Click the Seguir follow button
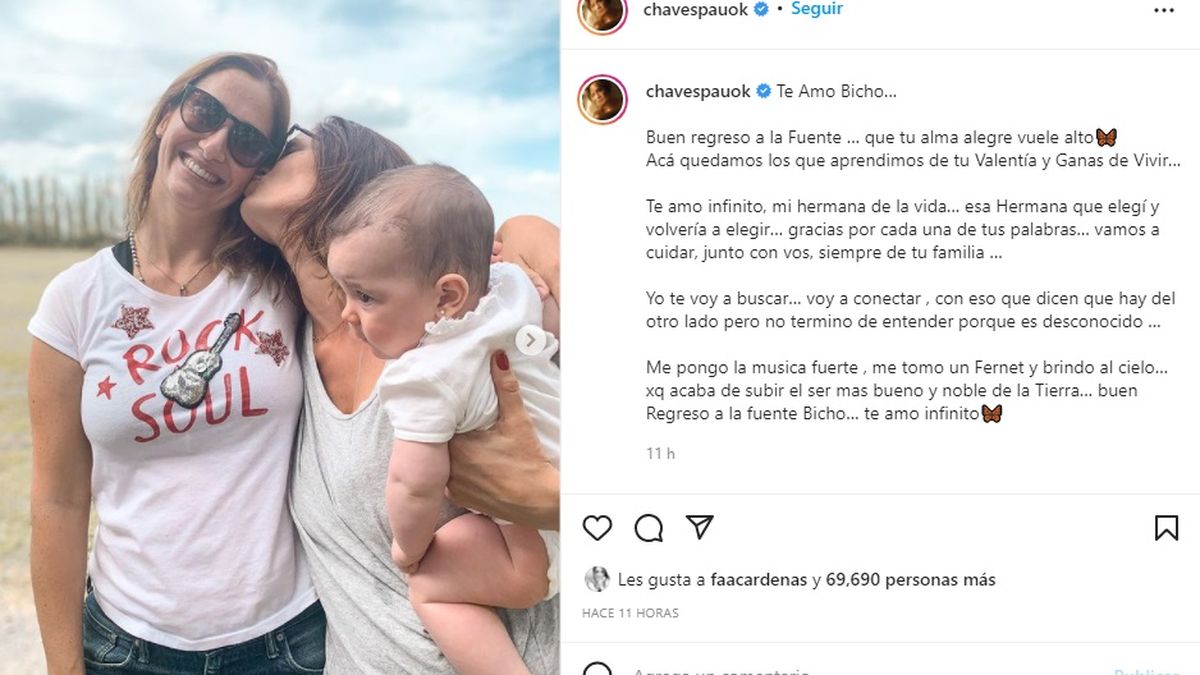The height and width of the screenshot is (675, 1200). click(x=817, y=9)
